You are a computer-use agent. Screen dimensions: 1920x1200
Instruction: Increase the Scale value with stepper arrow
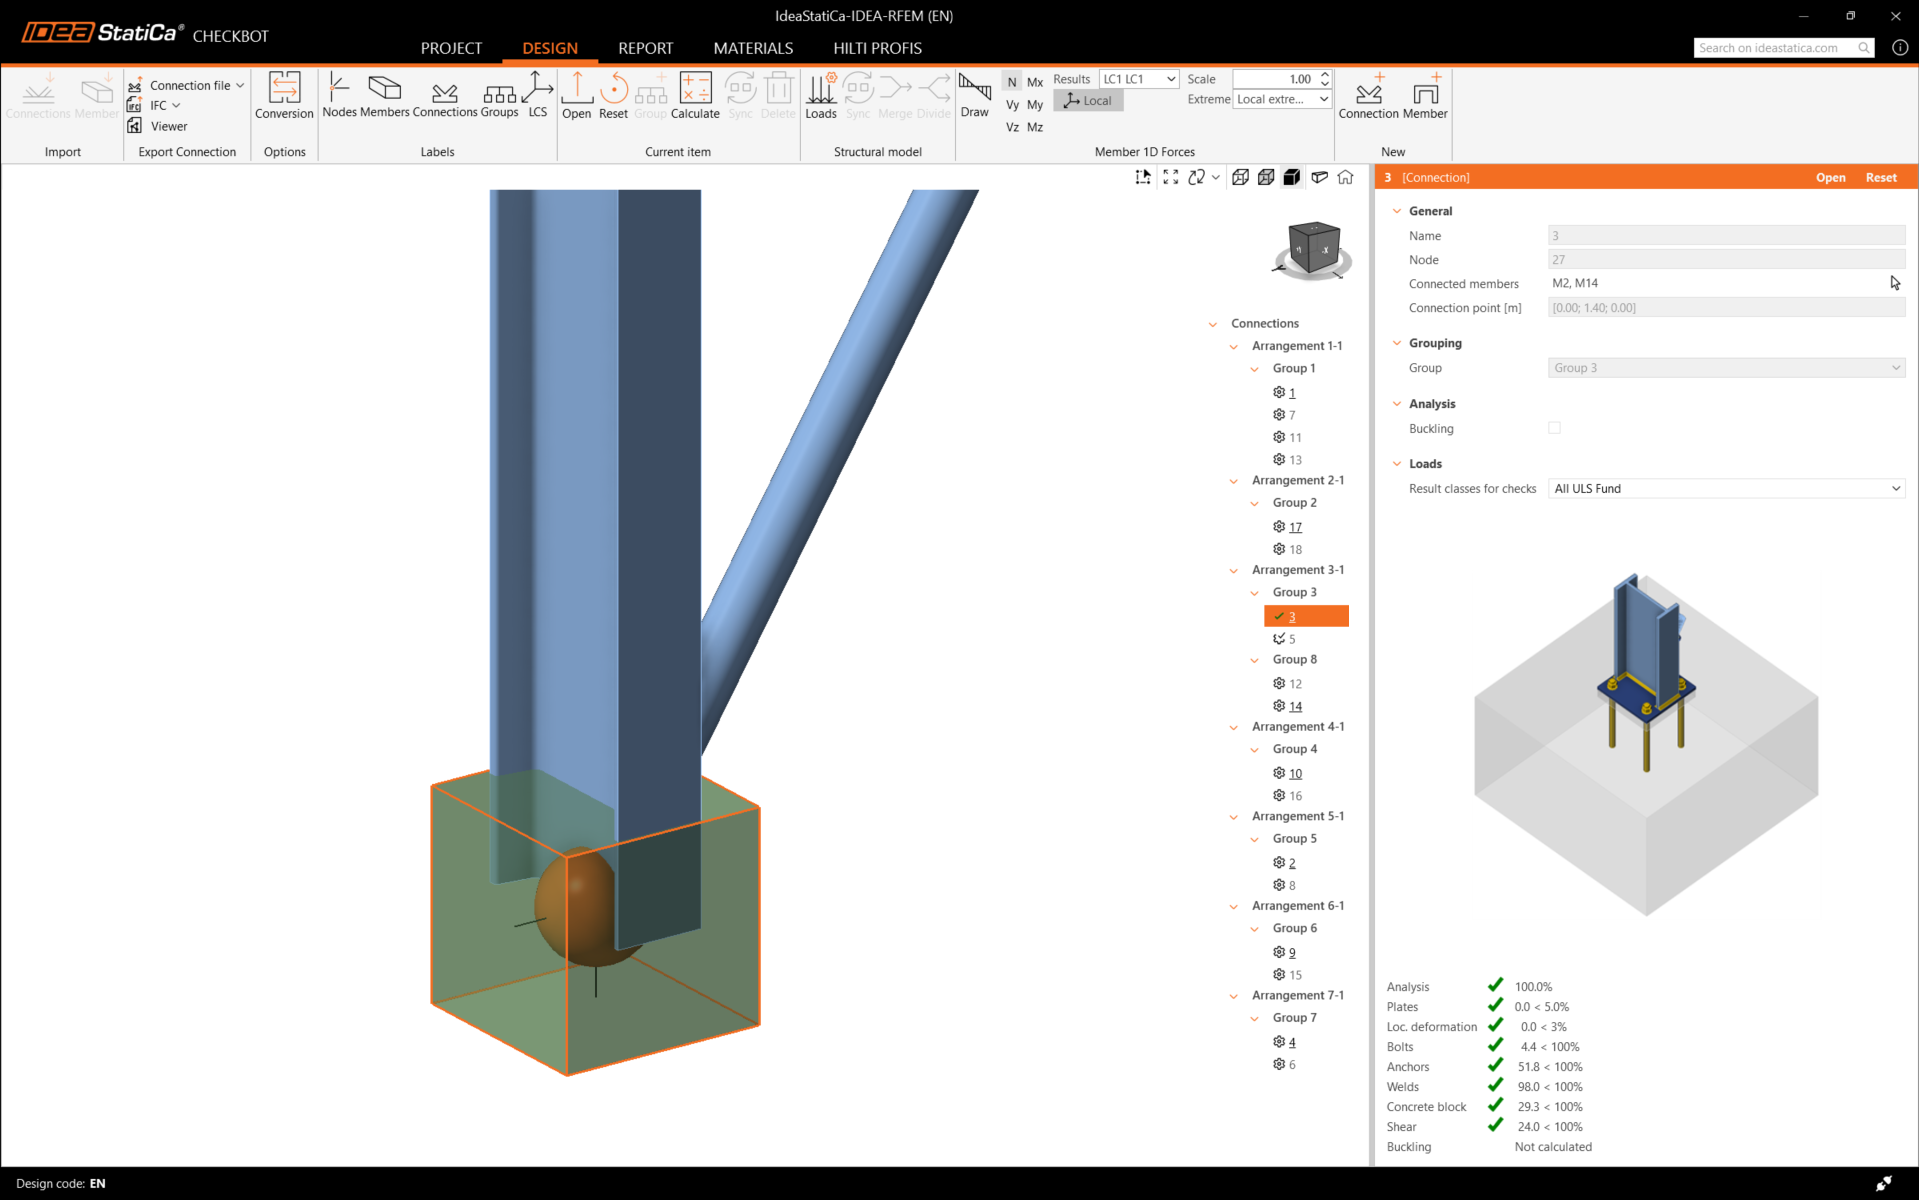pos(1325,74)
